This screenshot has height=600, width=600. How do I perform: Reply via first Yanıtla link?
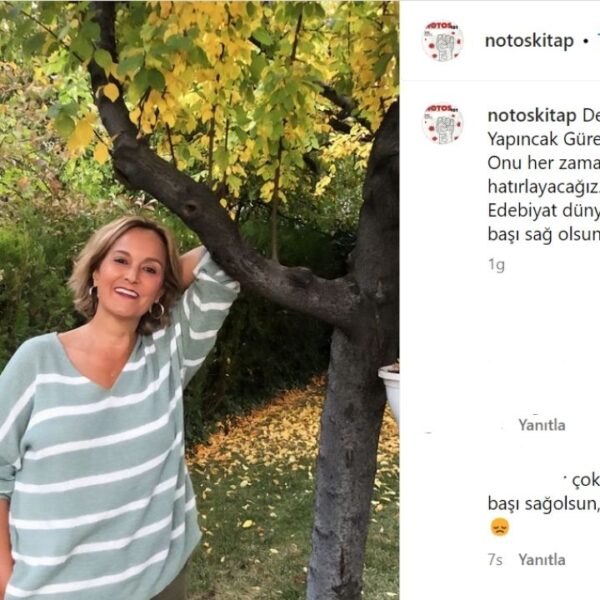coord(541,425)
